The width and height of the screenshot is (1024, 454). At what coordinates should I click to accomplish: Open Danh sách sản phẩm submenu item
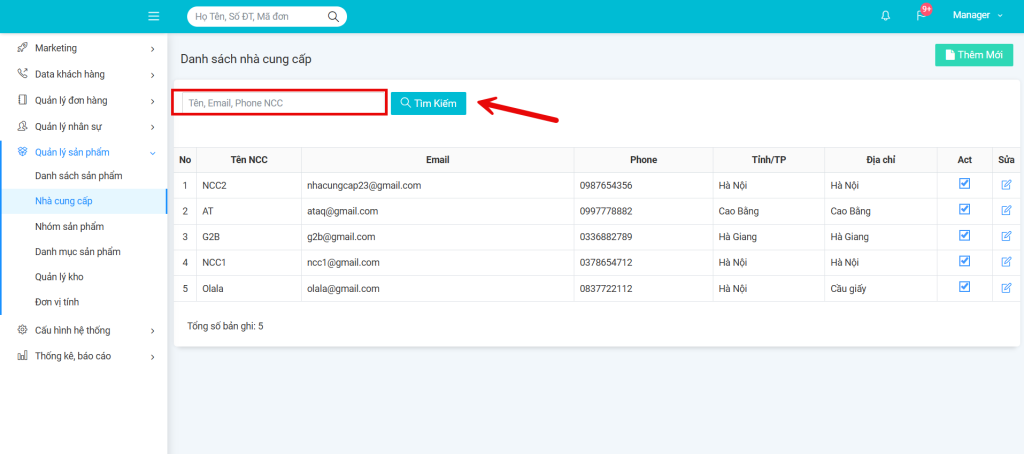point(78,176)
